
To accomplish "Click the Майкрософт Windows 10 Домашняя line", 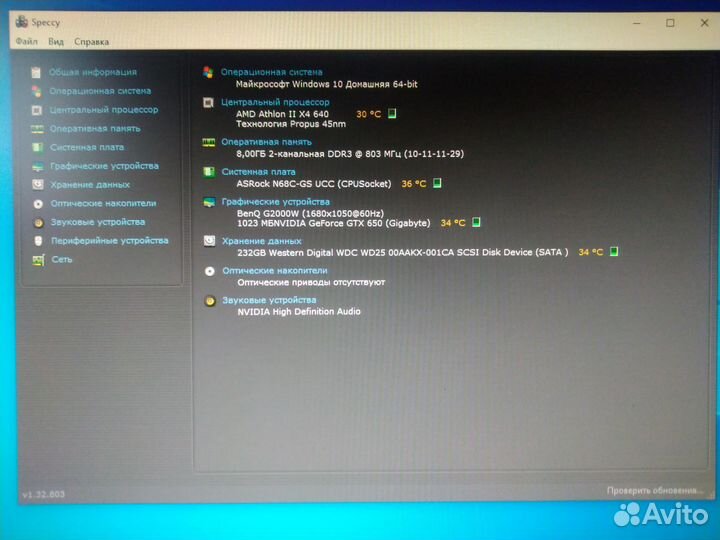I will pos(326,84).
